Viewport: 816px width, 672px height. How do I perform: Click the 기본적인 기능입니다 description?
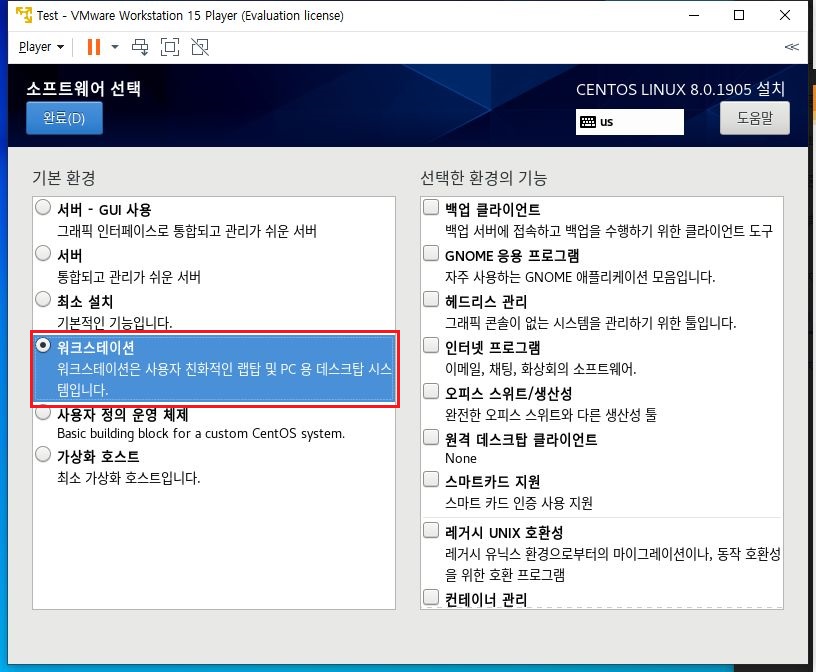(114, 323)
